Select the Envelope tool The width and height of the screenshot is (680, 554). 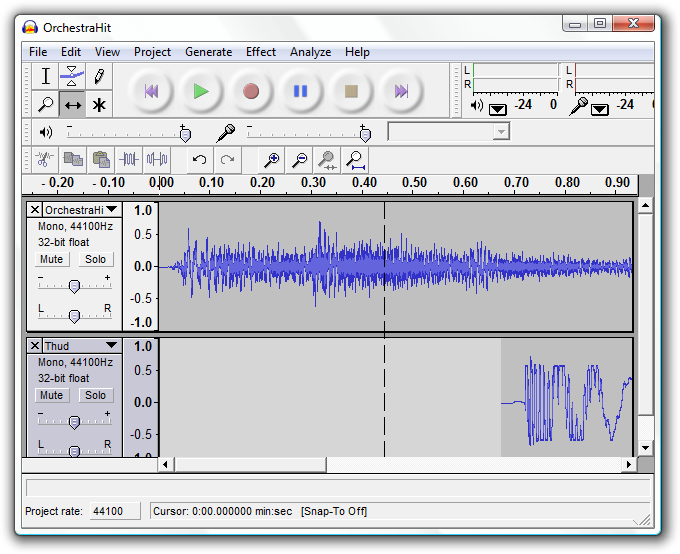pyautogui.click(x=72, y=76)
